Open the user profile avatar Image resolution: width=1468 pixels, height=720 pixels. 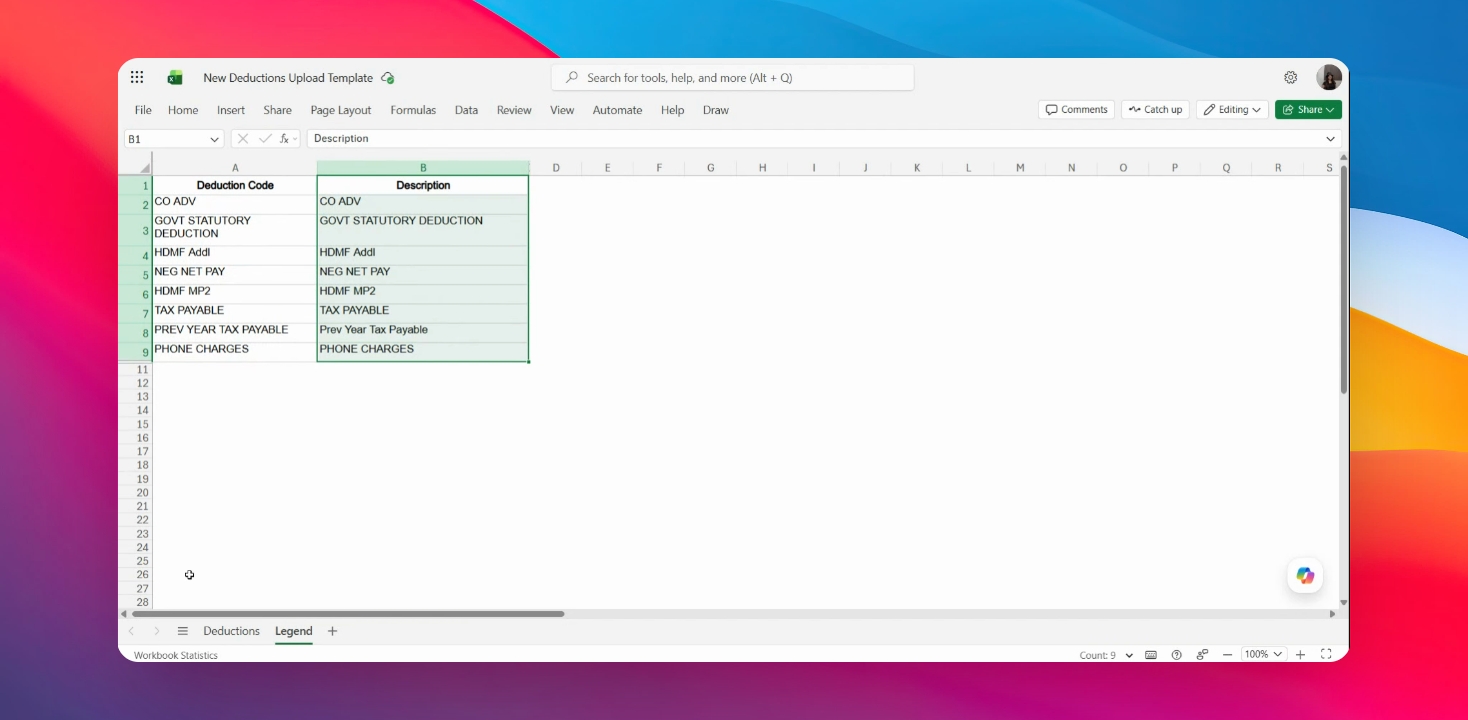(1329, 77)
